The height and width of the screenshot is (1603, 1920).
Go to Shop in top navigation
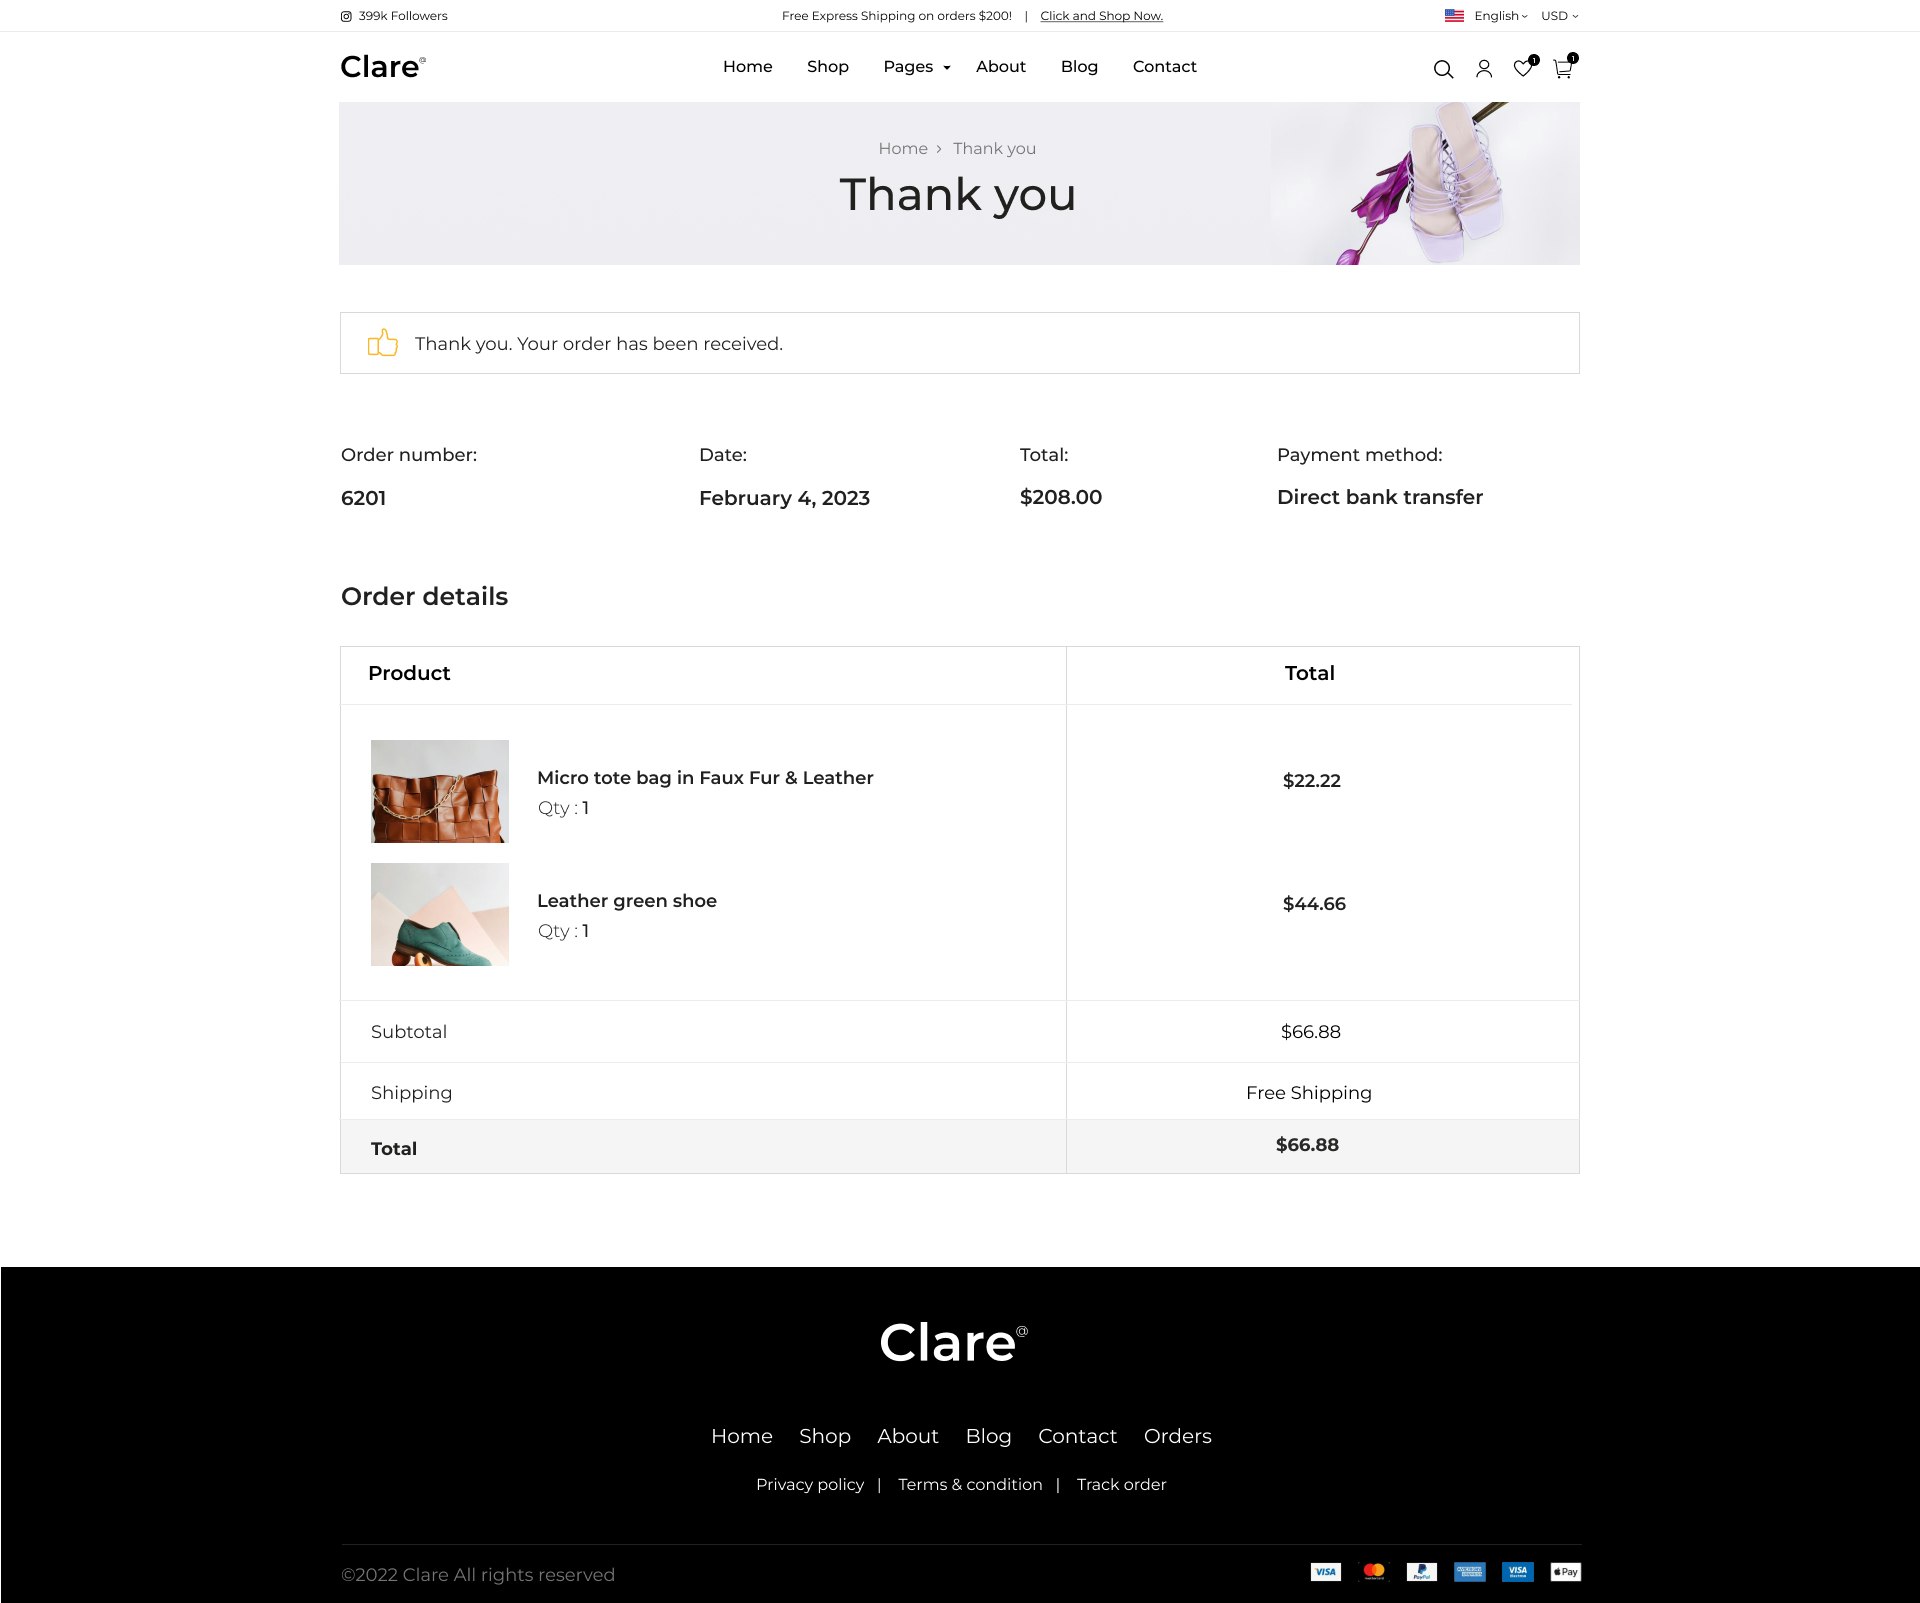point(827,67)
